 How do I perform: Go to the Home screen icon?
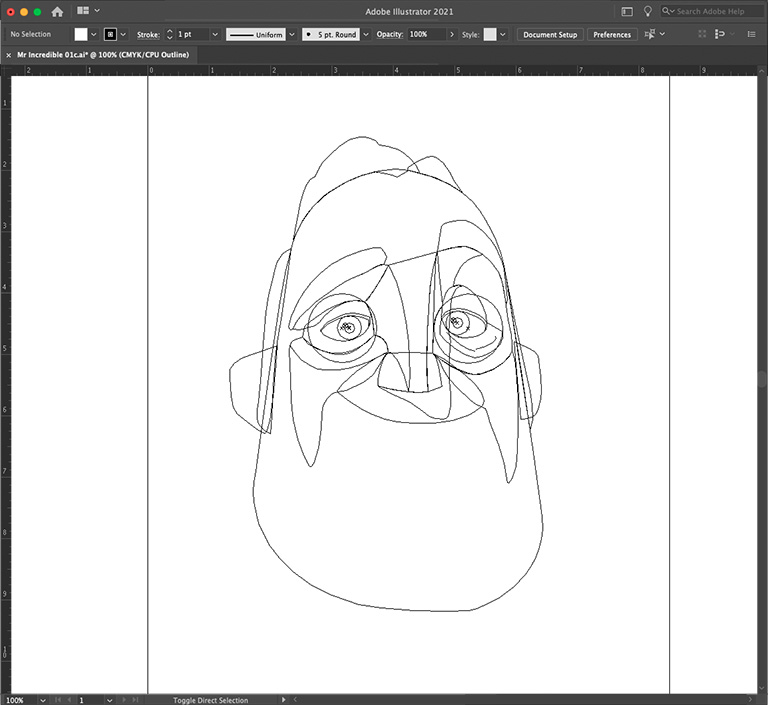(57, 12)
